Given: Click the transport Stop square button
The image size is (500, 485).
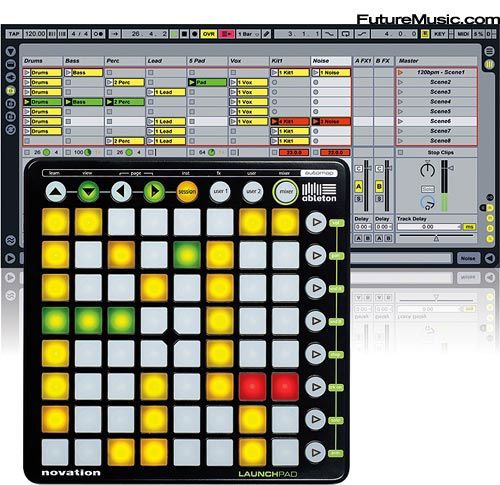Looking at the screenshot, I should pos(184,34).
